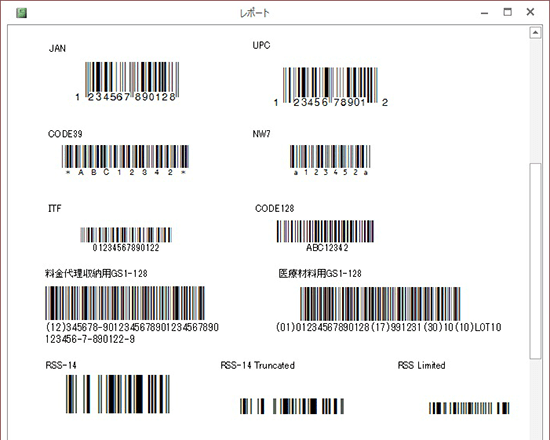Click the レポート window title
Screen dimensions: 550x440
[255, 13]
